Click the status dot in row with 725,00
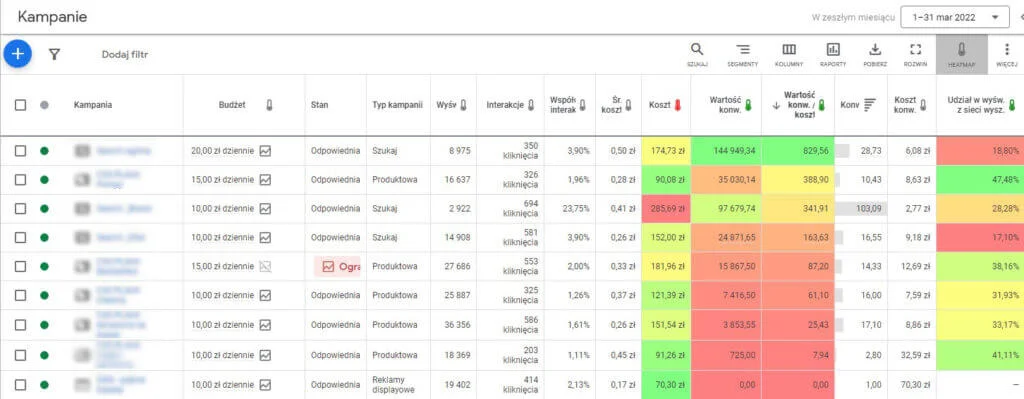The width and height of the screenshot is (1024, 399). pyautogui.click(x=44, y=355)
